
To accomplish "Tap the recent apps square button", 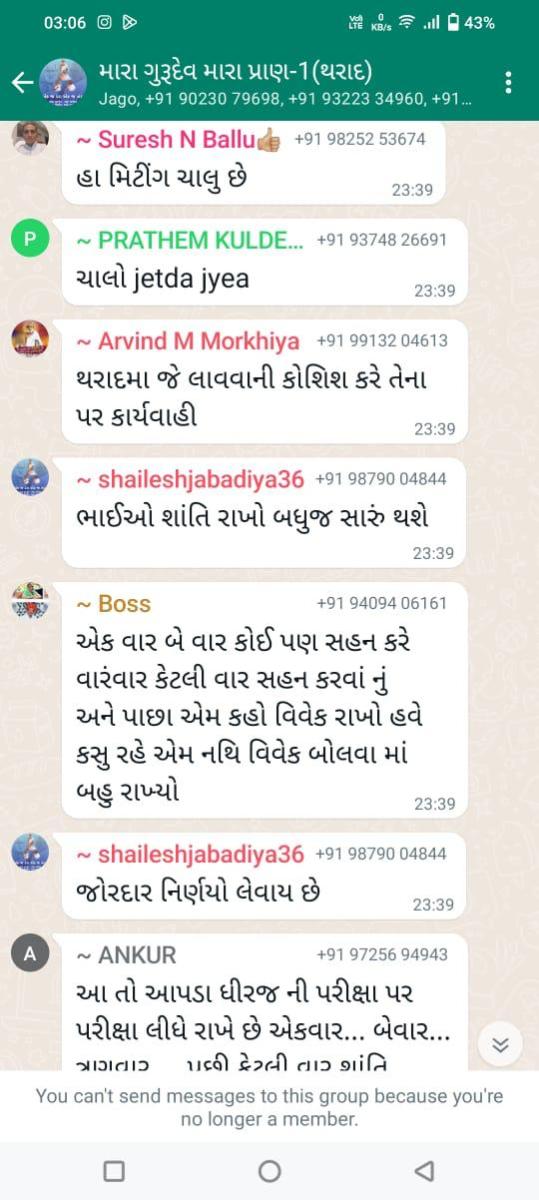I will (114, 1170).
